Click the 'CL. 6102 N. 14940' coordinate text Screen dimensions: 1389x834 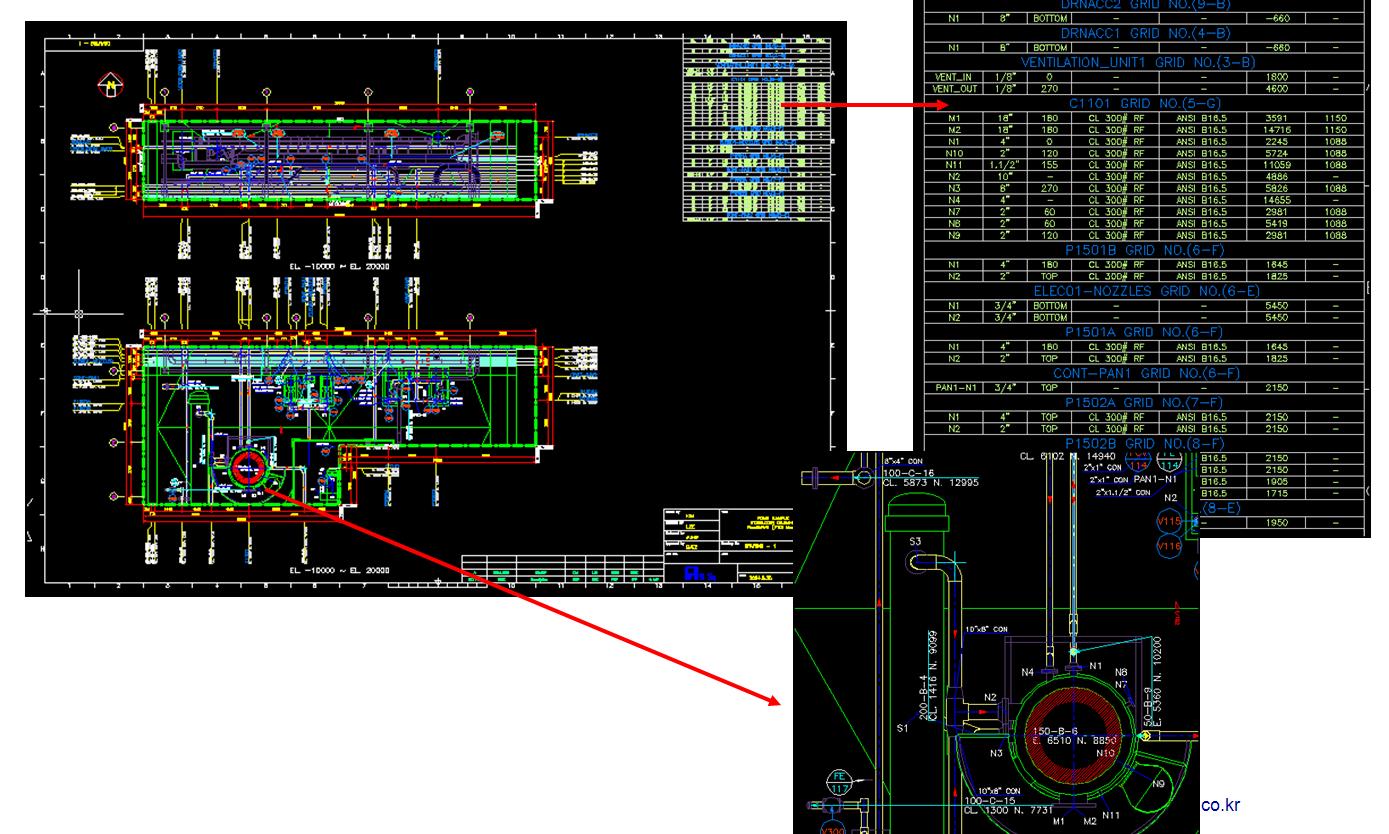point(1068,456)
